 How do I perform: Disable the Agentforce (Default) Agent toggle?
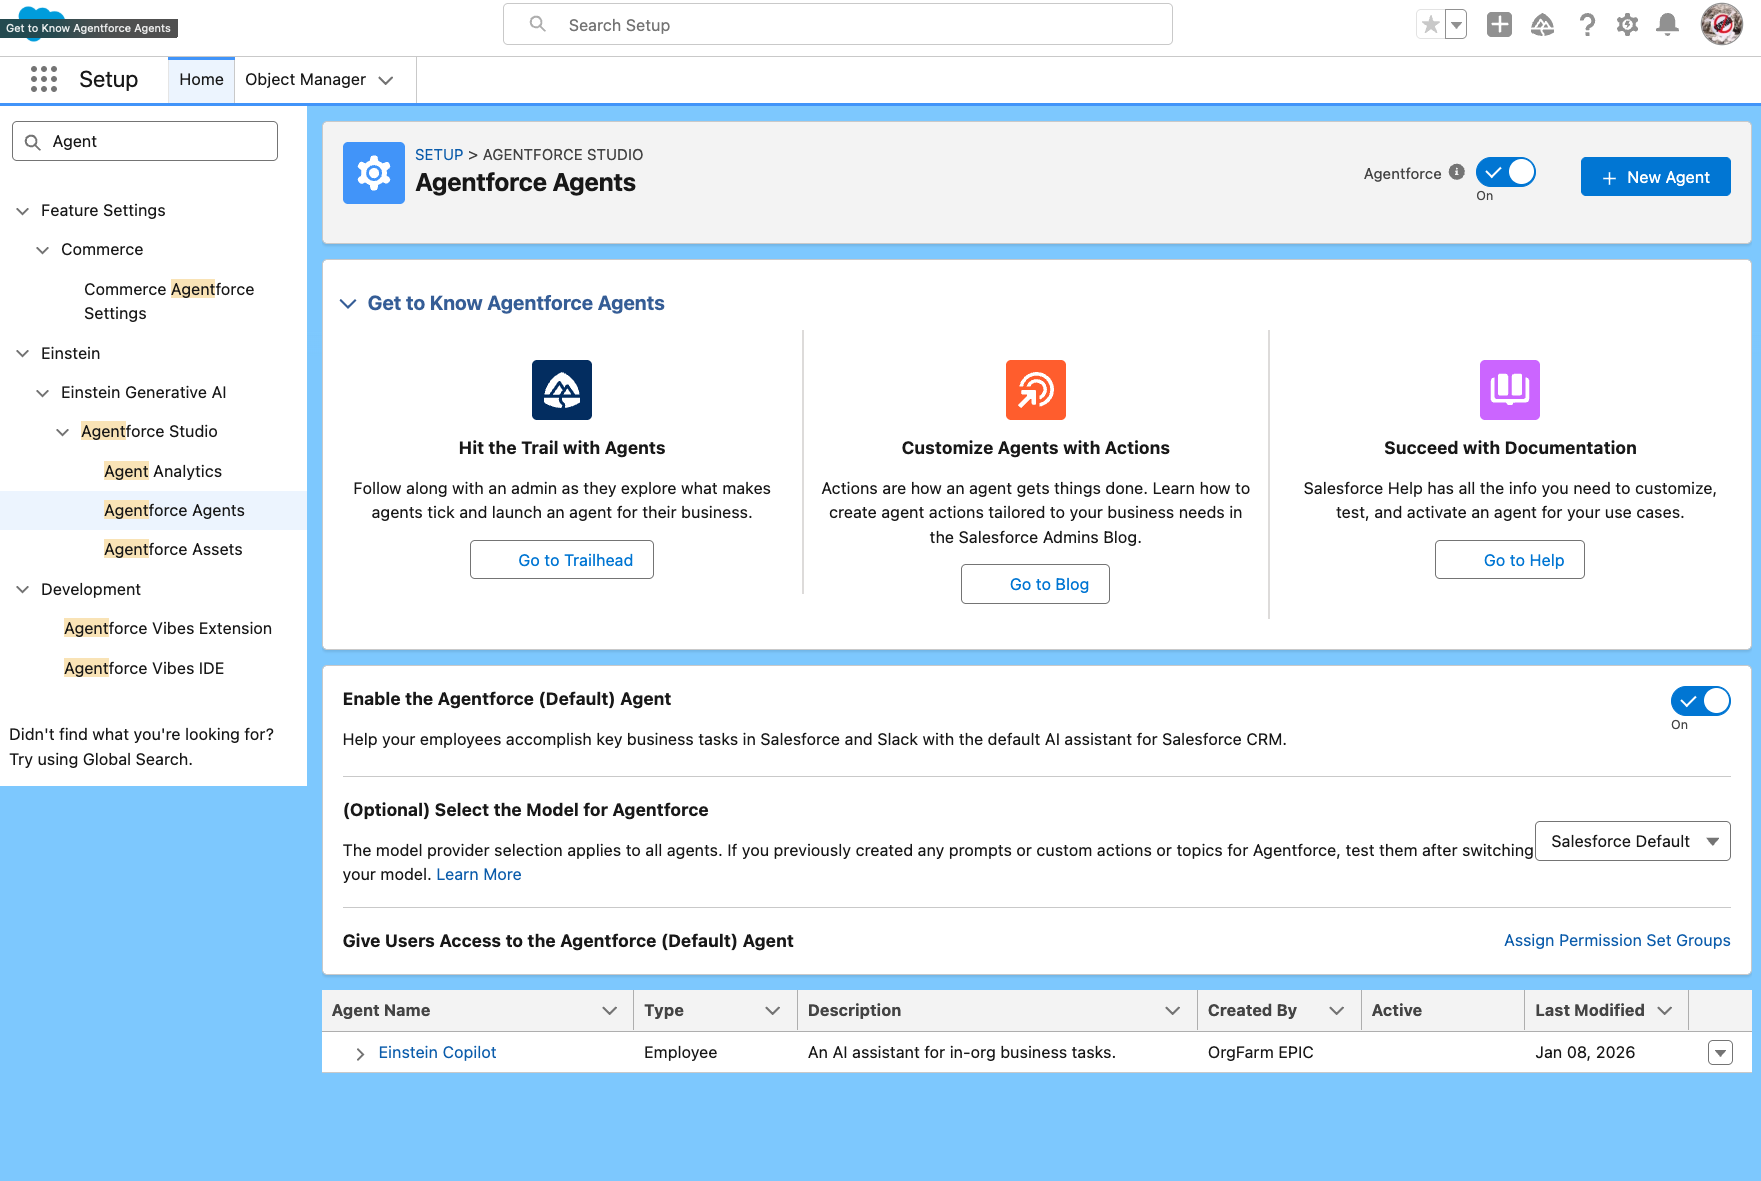click(1700, 701)
